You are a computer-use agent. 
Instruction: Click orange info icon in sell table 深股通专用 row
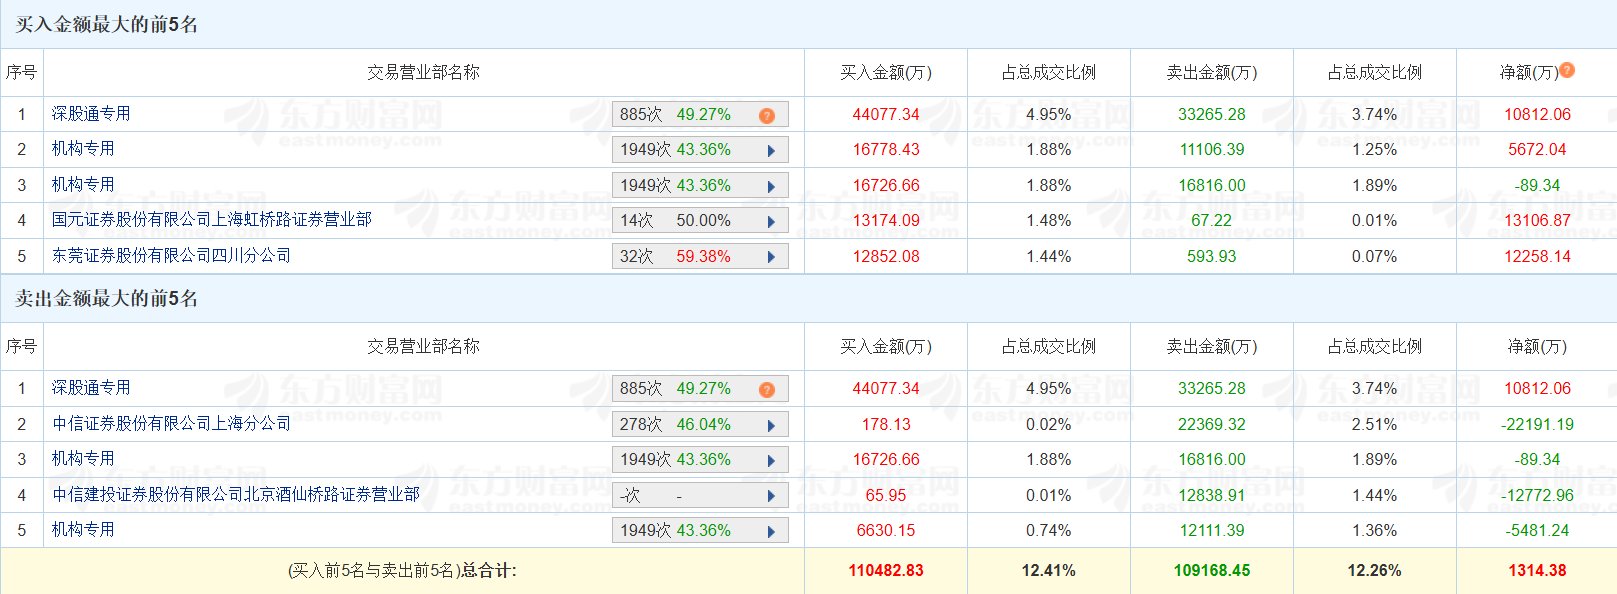(x=767, y=390)
